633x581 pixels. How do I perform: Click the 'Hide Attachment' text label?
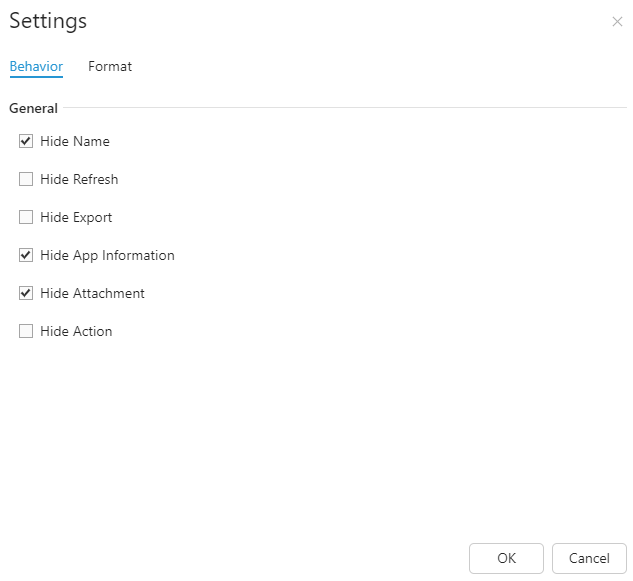click(x=92, y=293)
